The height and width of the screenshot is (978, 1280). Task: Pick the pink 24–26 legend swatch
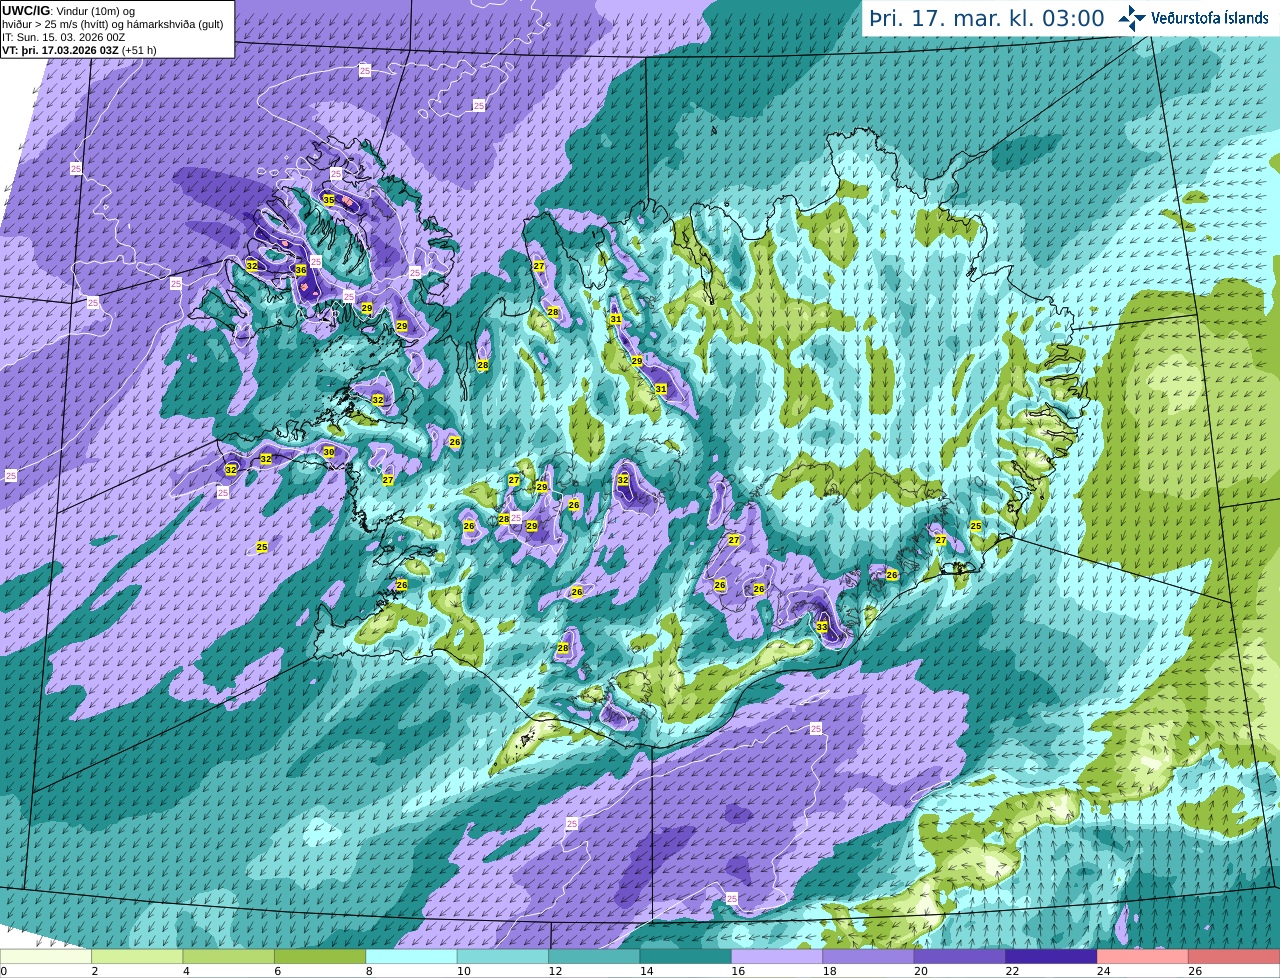[x=1143, y=957]
